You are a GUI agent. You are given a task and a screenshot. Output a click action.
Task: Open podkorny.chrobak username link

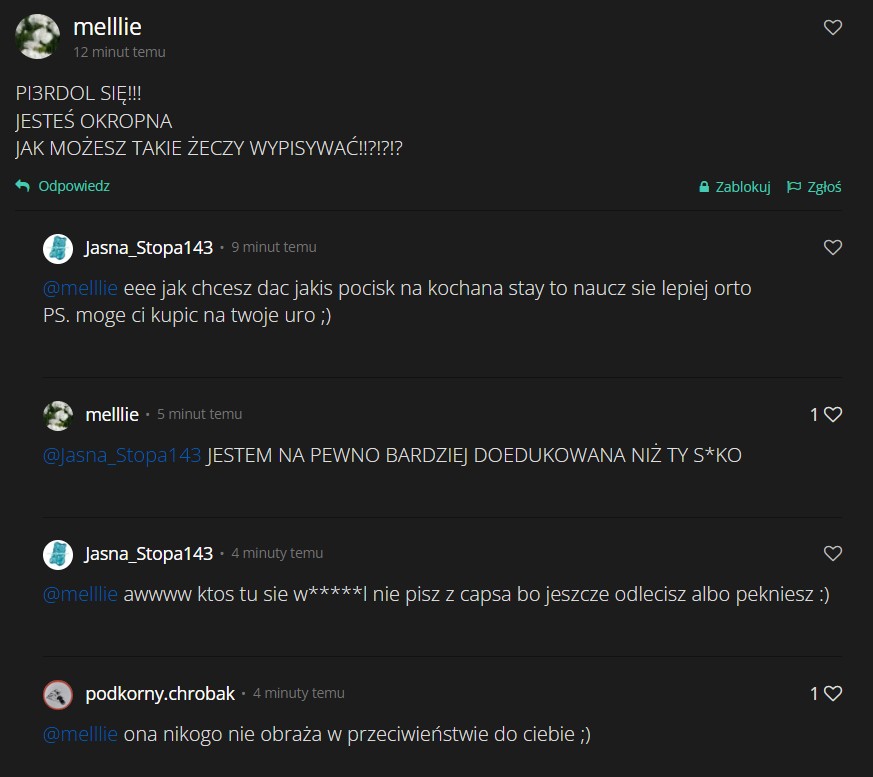pyautogui.click(x=160, y=694)
